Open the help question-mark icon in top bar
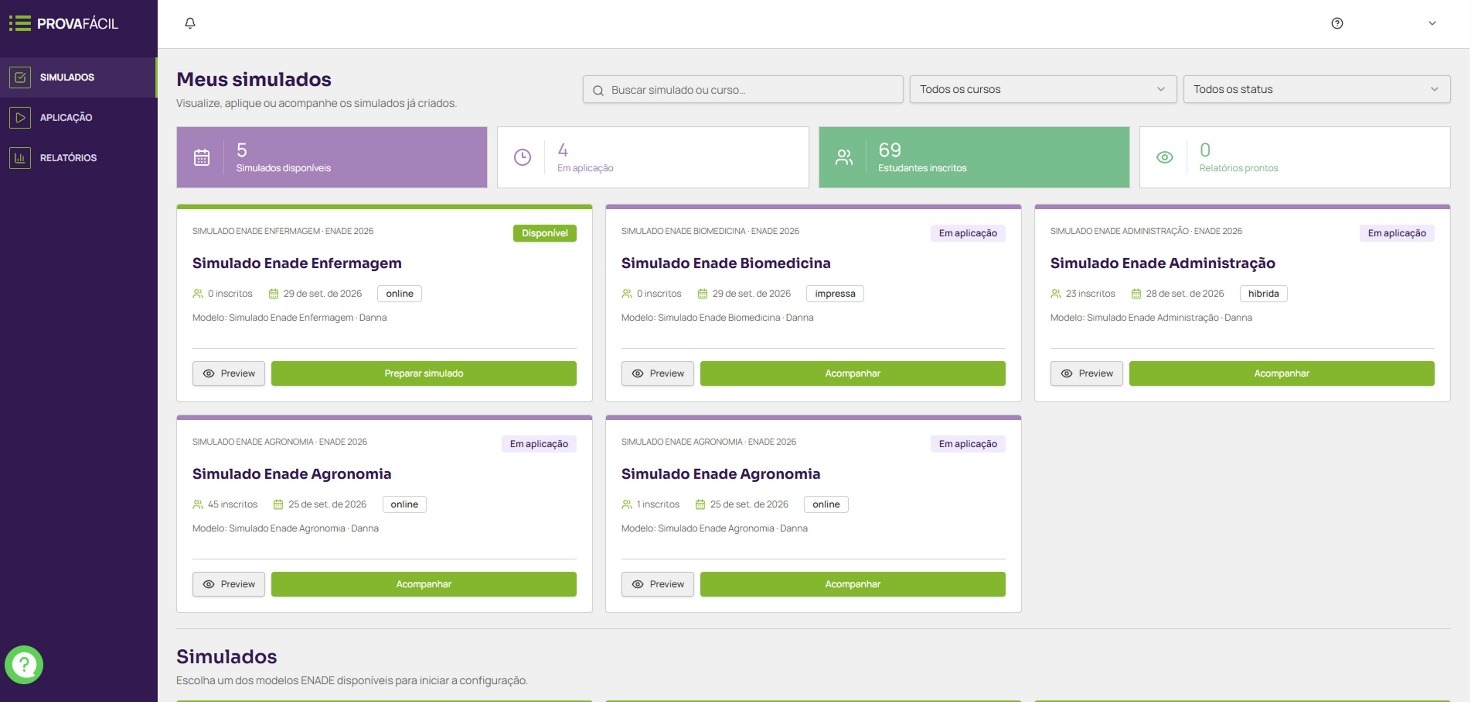This screenshot has height=702, width=1471. (x=1337, y=23)
